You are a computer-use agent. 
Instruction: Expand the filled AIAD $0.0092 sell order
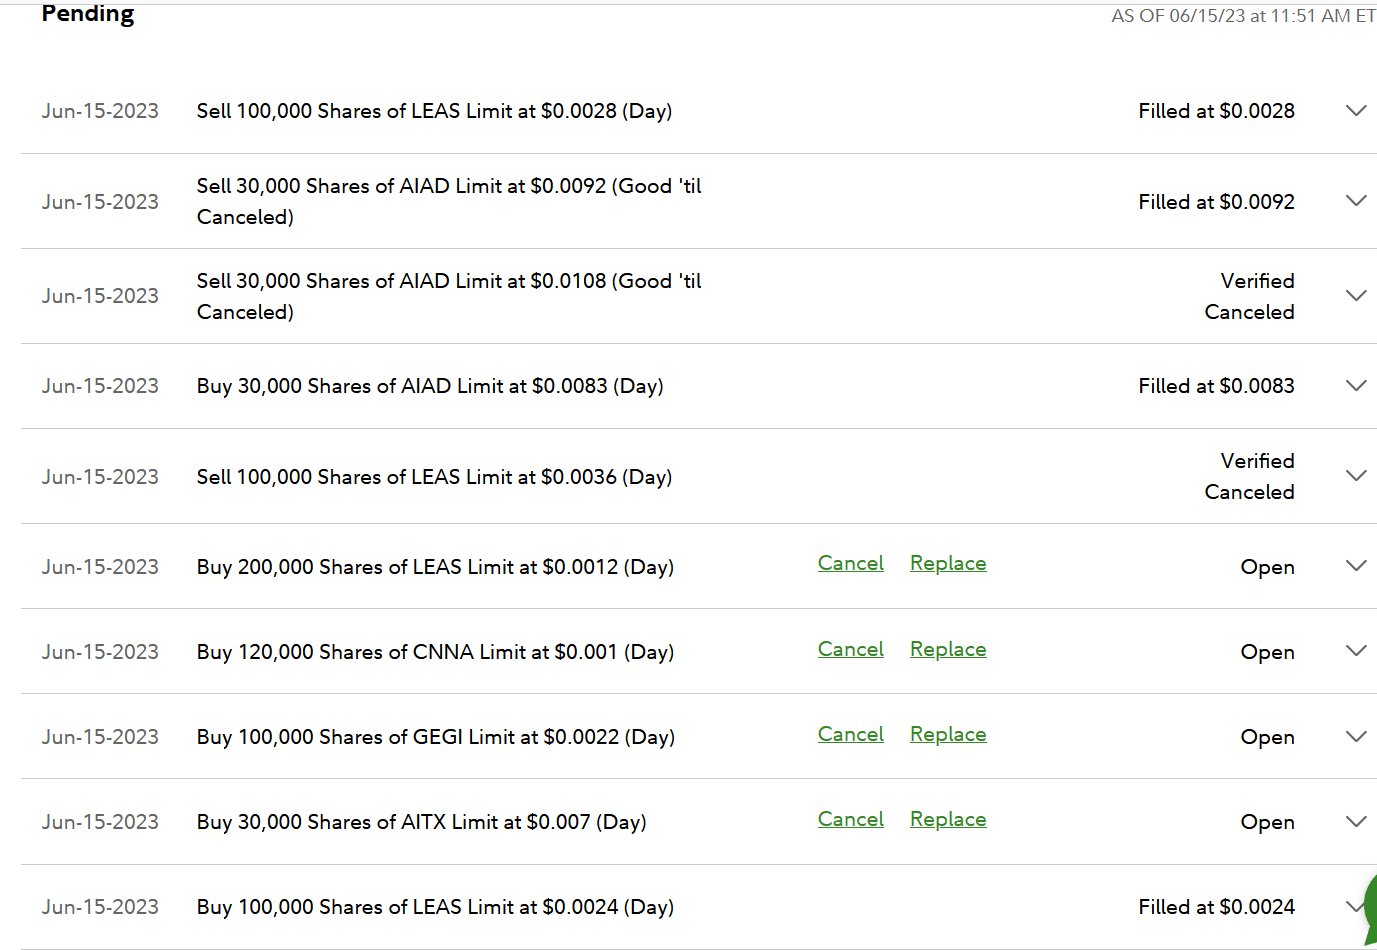click(x=1356, y=201)
